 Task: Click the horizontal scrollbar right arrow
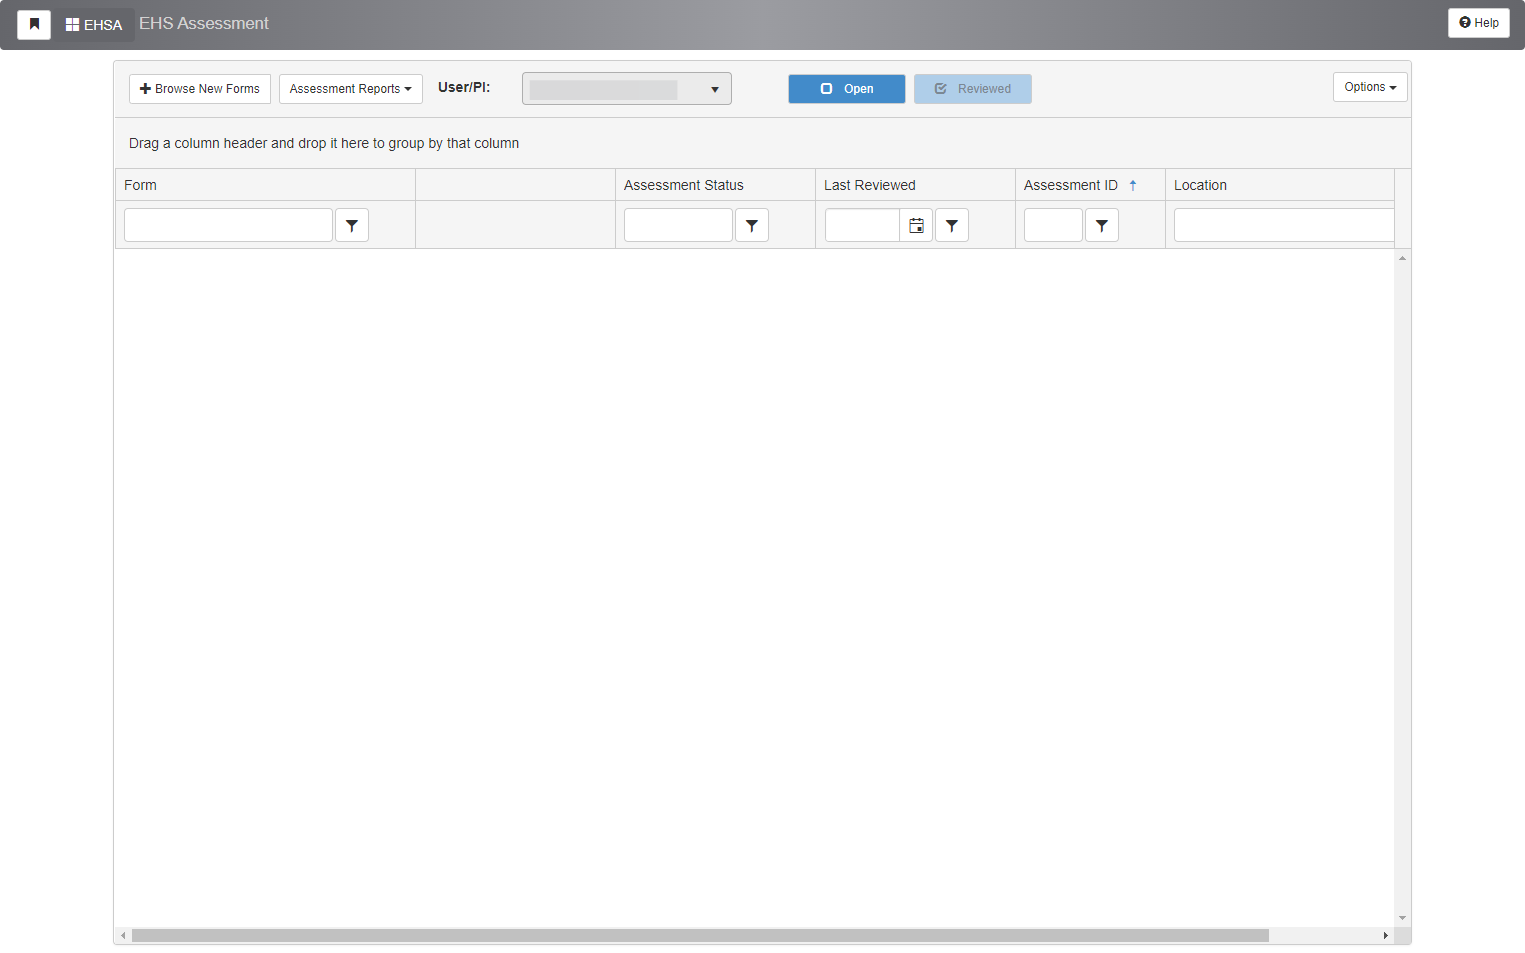click(x=1385, y=936)
